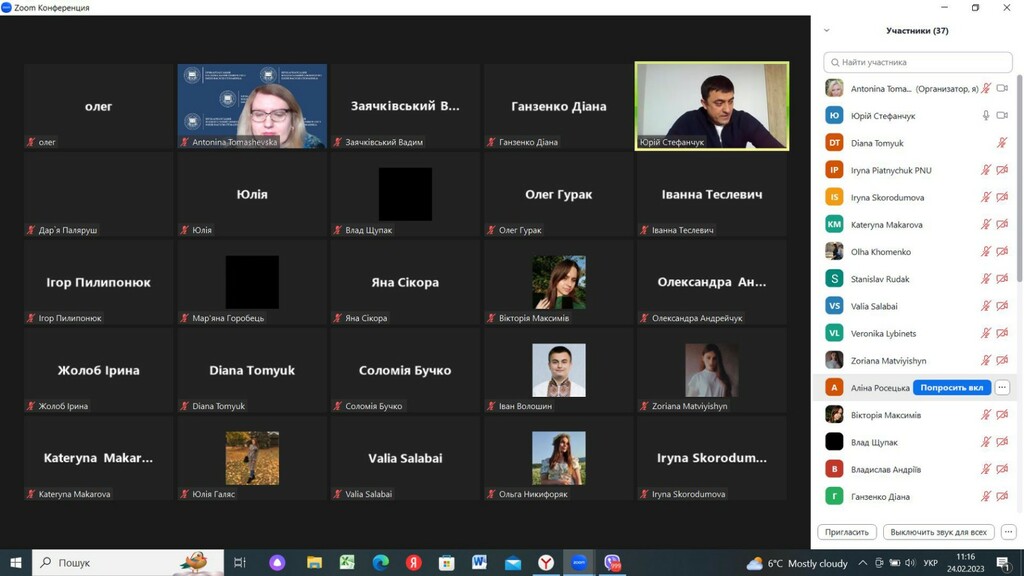Open the three-dots menu beside mute all button
This screenshot has height=576, width=1024.
(1008, 532)
